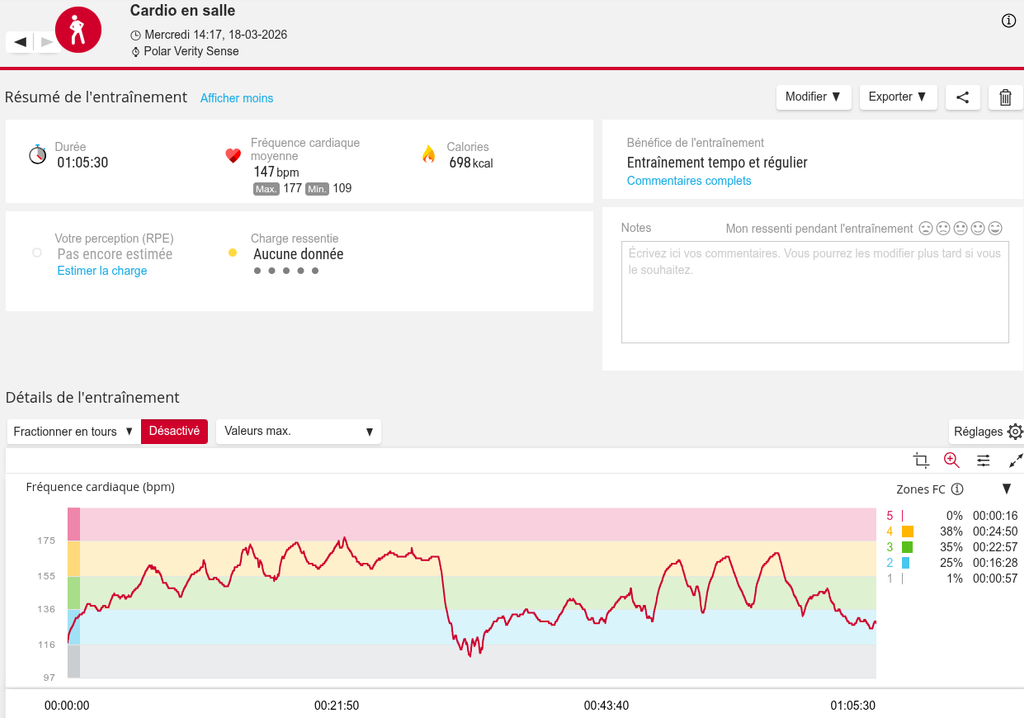Viewport: 1024px width, 718px height.
Task: Select the happiest face feeling rating
Action: [x=995, y=228]
